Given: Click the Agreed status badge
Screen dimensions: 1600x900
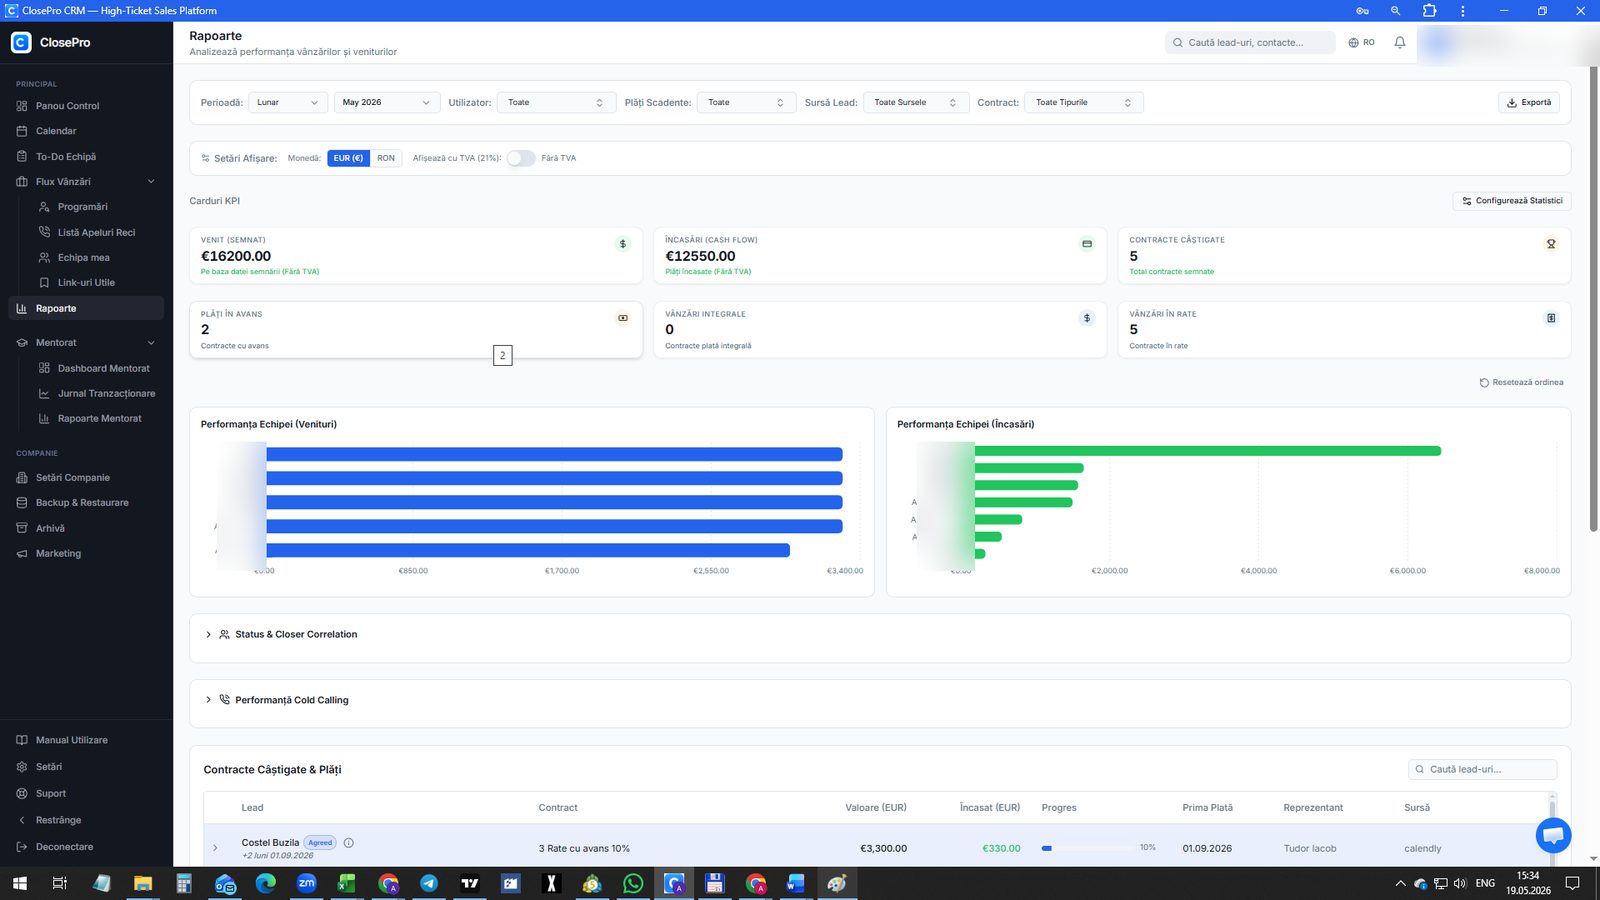Looking at the screenshot, I should click(x=320, y=843).
